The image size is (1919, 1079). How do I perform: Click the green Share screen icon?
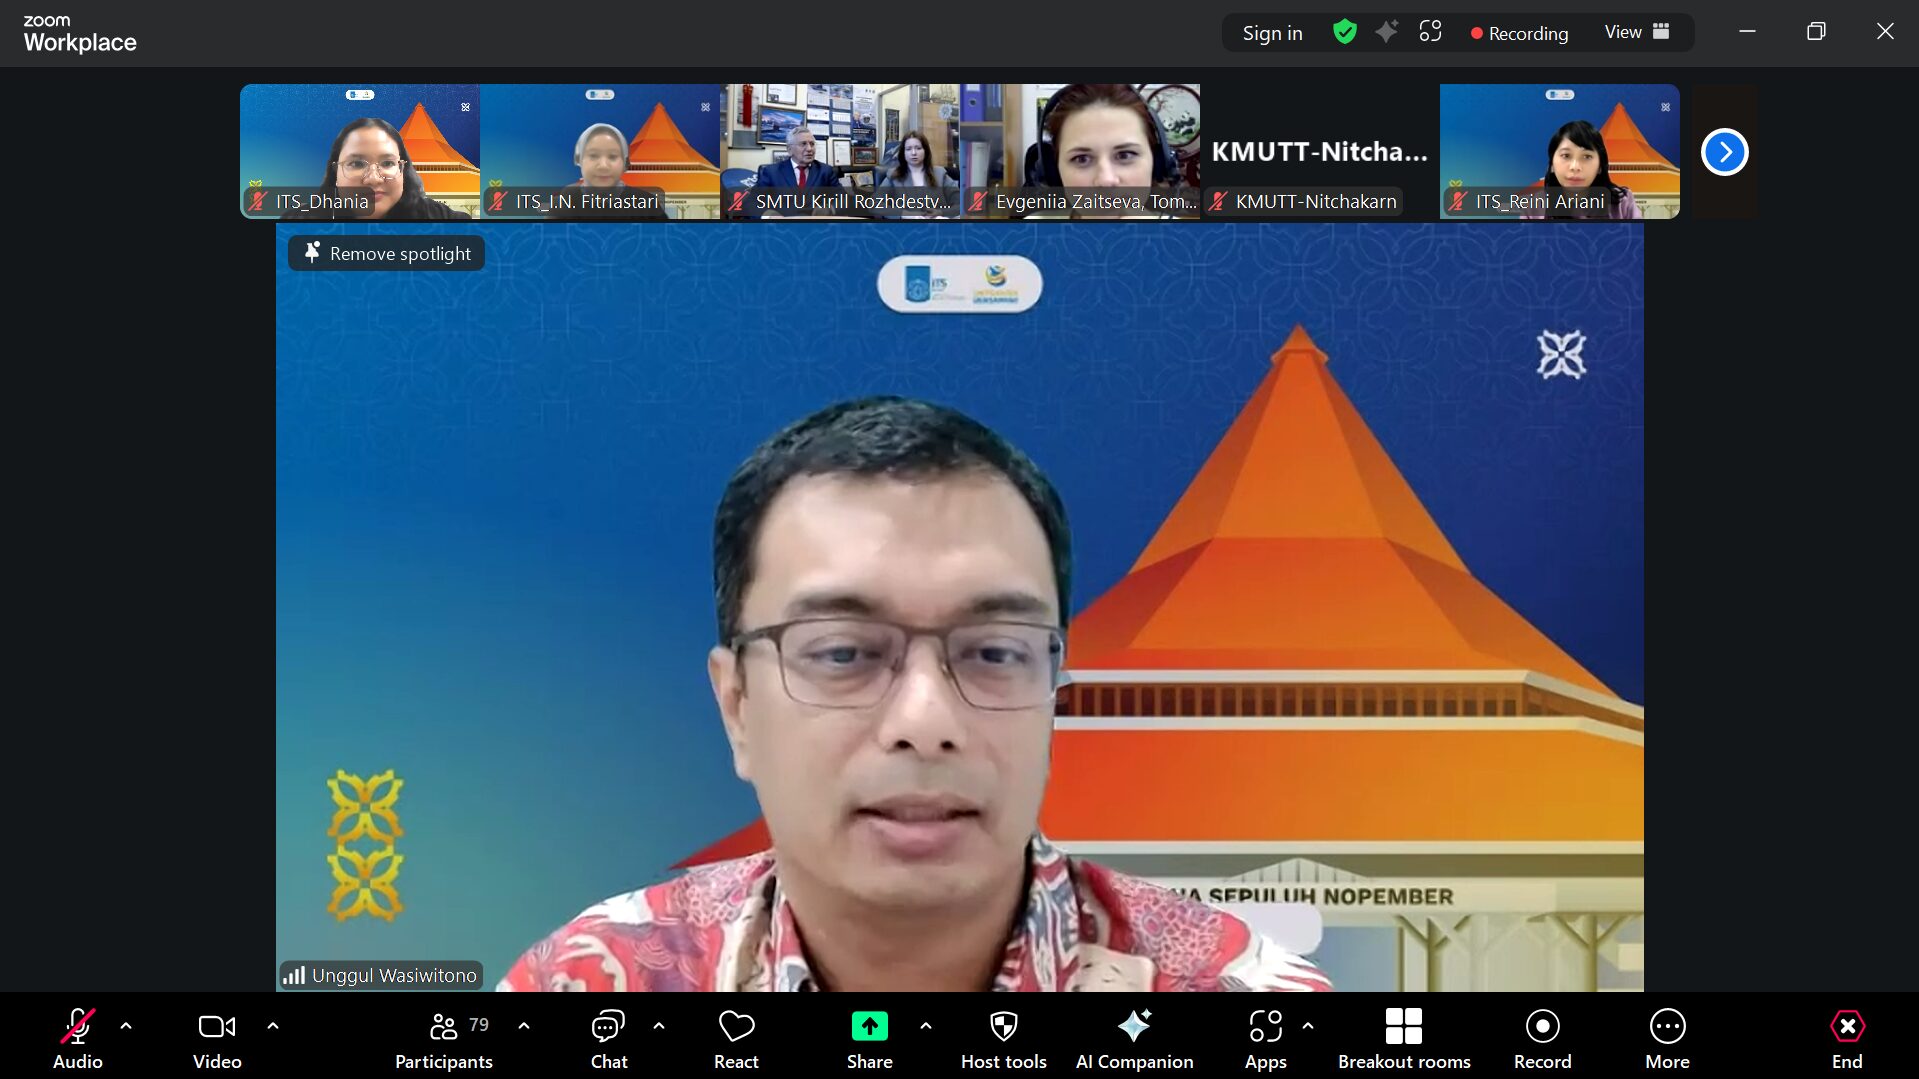pos(869,1027)
